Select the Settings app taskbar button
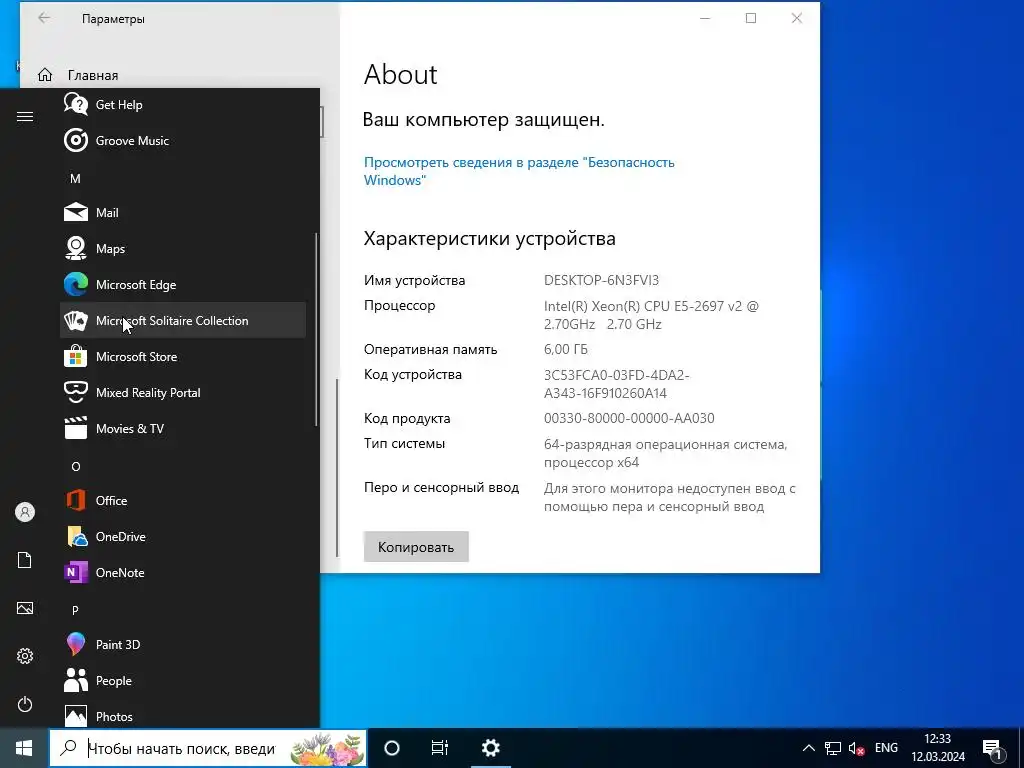Image resolution: width=1024 pixels, height=768 pixels. point(490,748)
